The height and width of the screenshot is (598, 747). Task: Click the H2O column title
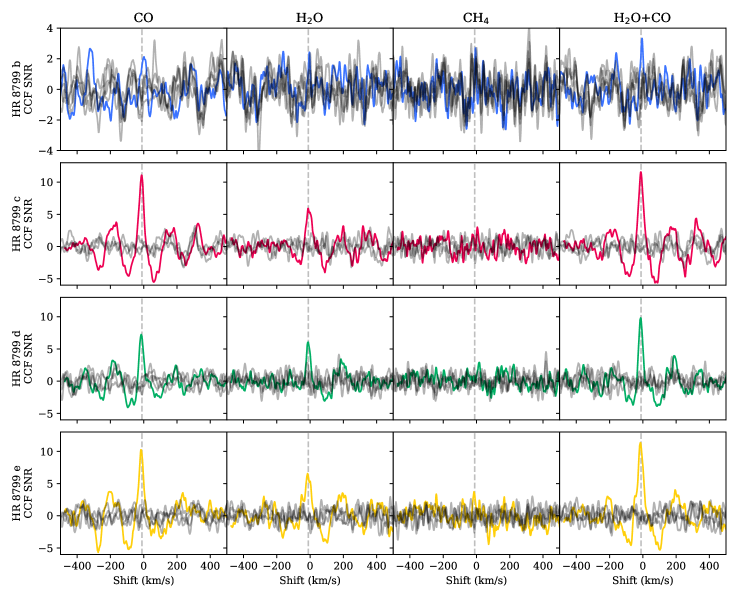click(310, 19)
